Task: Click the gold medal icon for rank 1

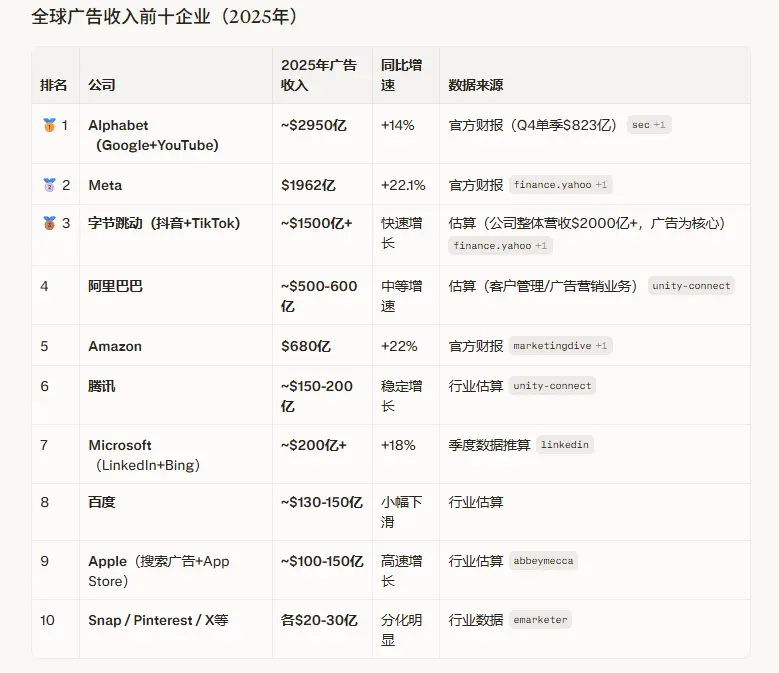Action: click(49, 125)
